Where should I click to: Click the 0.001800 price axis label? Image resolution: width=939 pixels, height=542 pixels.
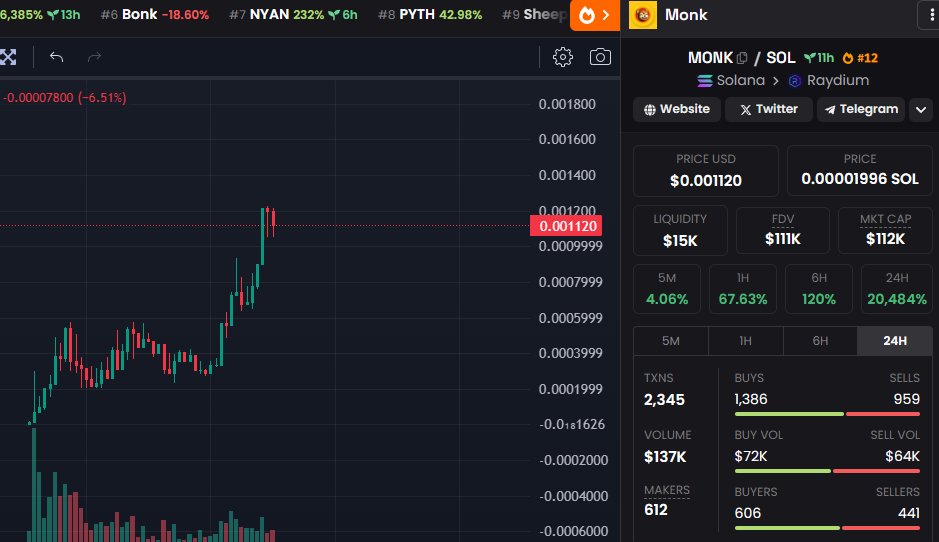tap(567, 104)
